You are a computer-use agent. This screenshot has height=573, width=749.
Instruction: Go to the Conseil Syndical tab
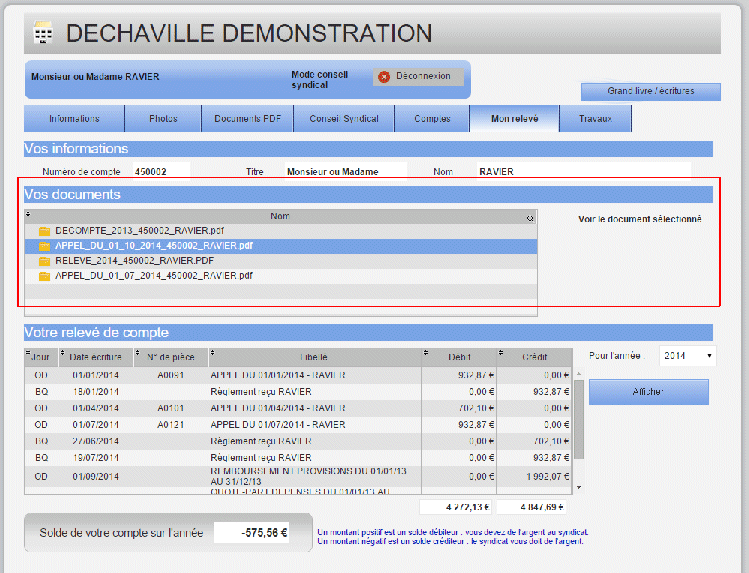pyautogui.click(x=344, y=118)
